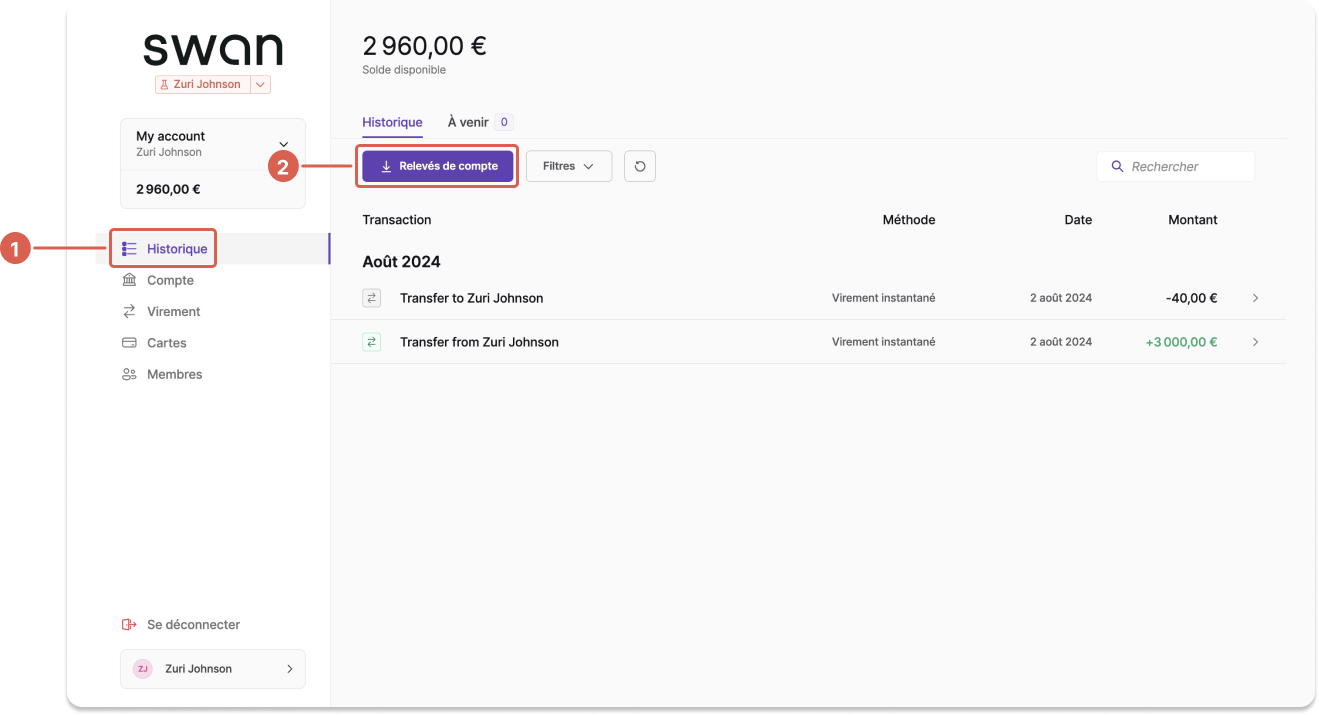The image size is (1319, 715).
Task: Click the 2 960,00 € balance in the account card
Action: [x=168, y=189]
